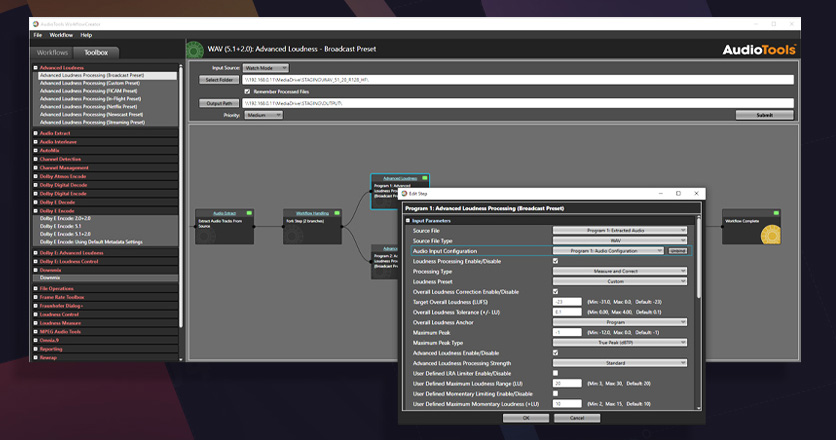The width and height of the screenshot is (836, 440).
Task: Expand the Audio Interleave category
Action: coord(36,142)
